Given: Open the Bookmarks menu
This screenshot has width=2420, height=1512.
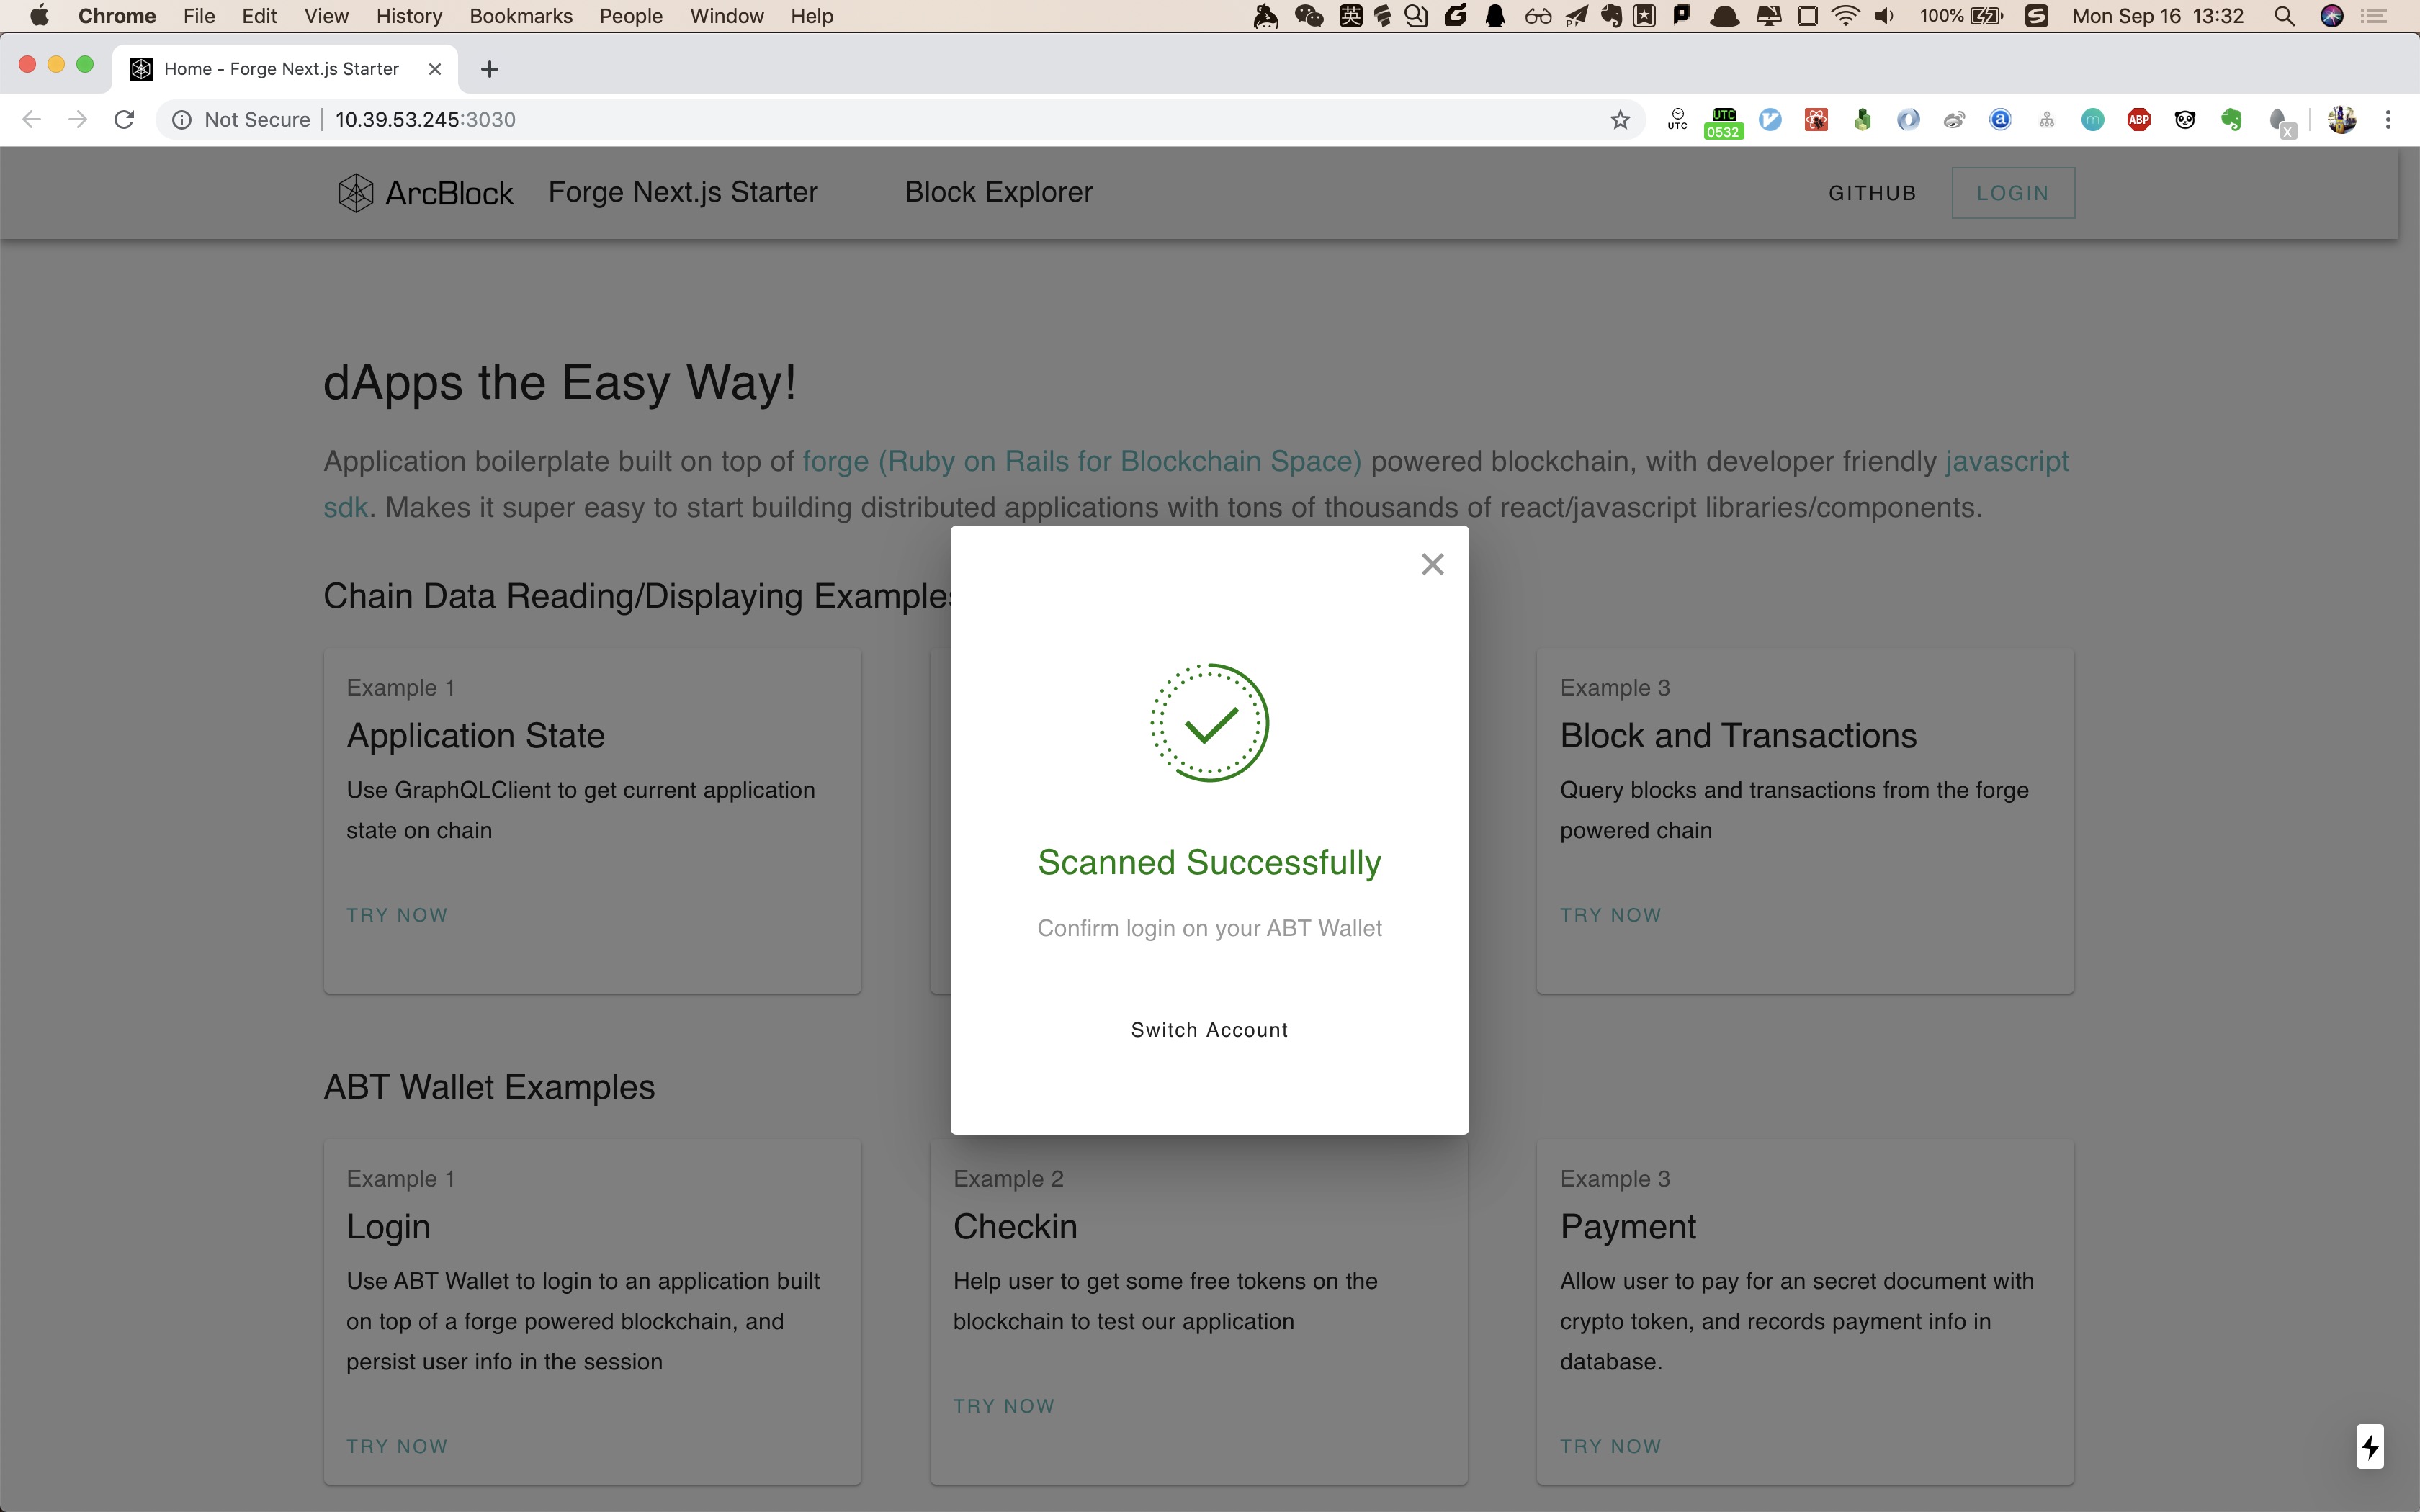Looking at the screenshot, I should coord(521,16).
